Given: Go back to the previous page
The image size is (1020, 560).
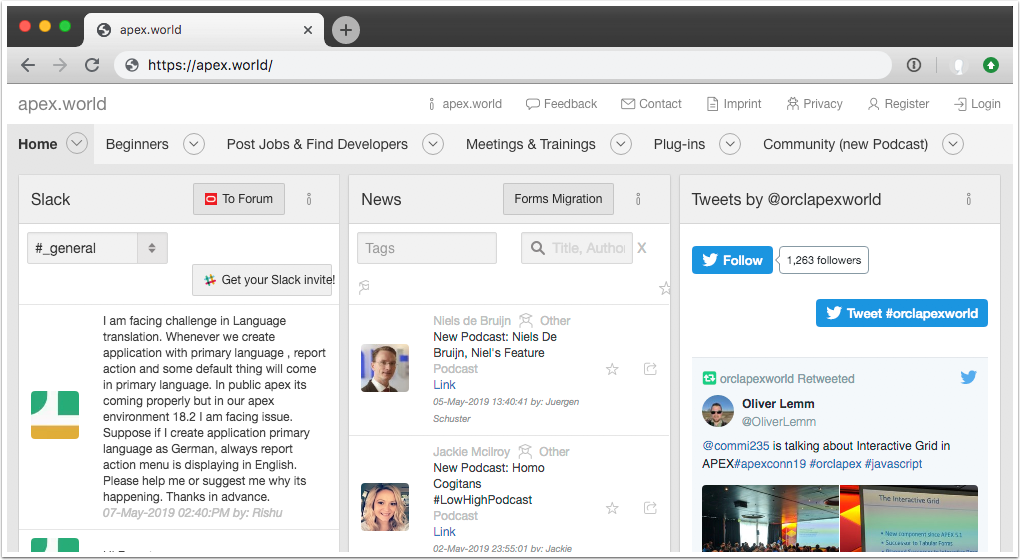Looking at the screenshot, I should tap(28, 65).
